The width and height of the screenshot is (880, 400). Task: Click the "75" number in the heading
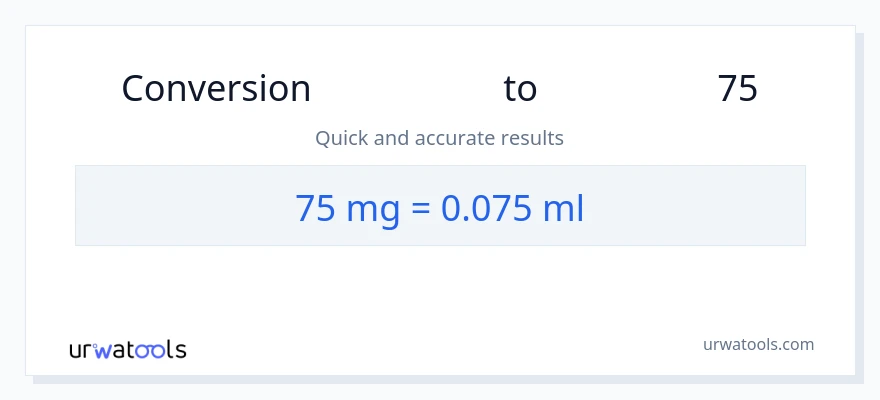pyautogui.click(x=737, y=89)
